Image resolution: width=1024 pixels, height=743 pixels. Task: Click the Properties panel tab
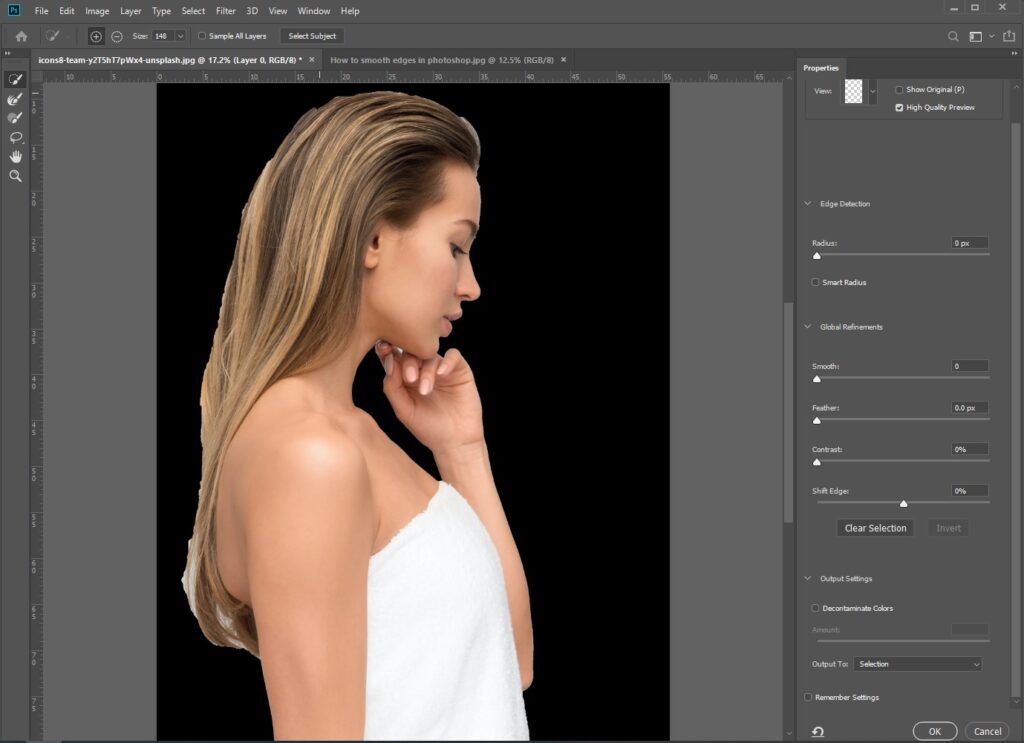[821, 68]
